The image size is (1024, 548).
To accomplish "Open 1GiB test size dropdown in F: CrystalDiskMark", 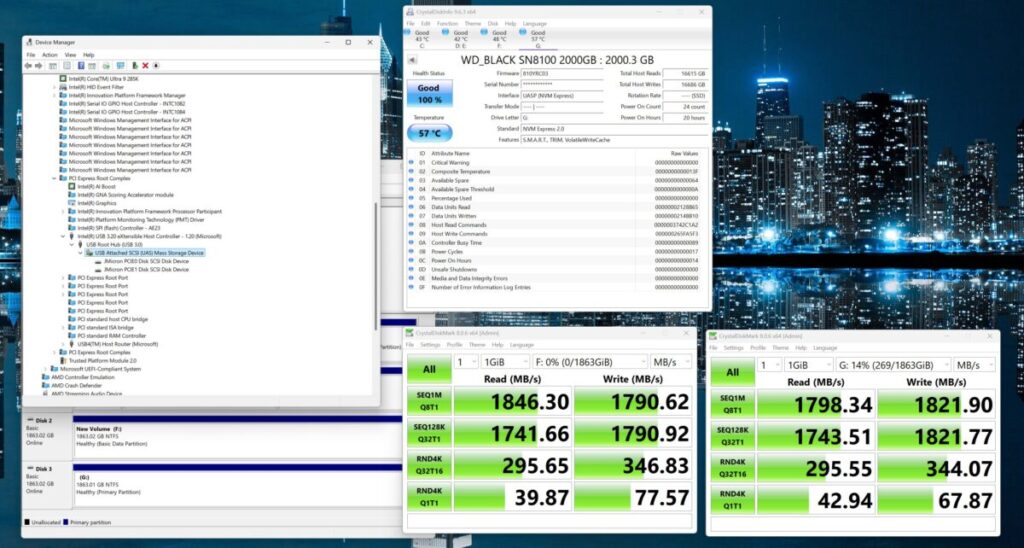I will (x=505, y=362).
